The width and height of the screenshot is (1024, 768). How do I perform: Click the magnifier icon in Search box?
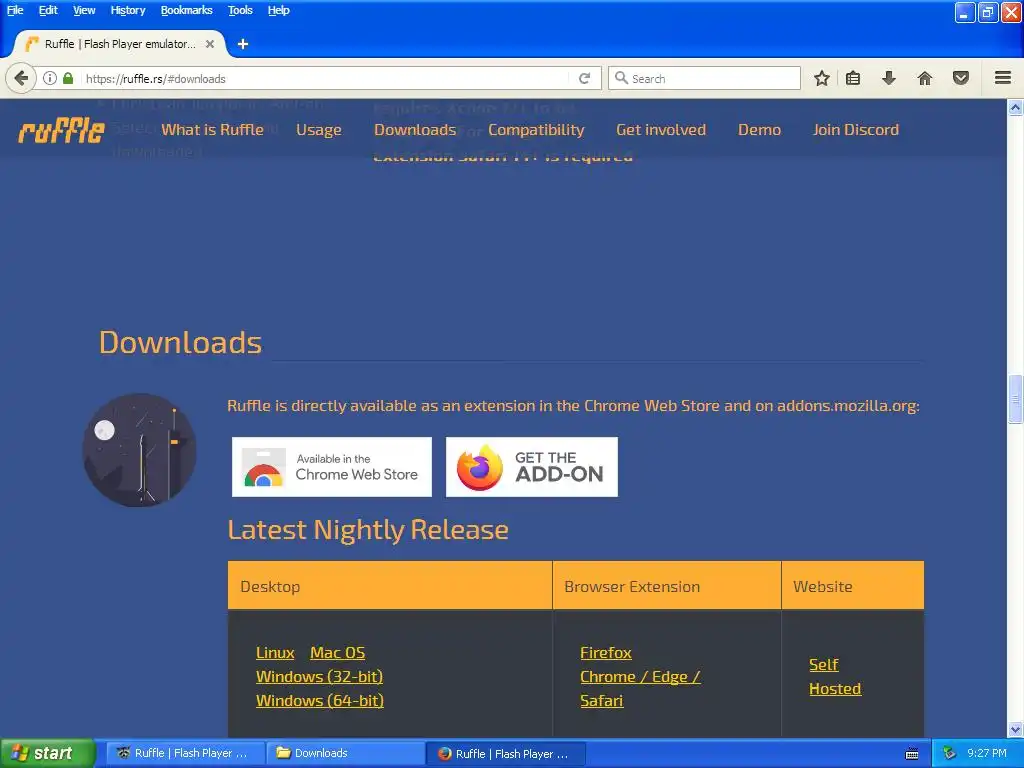click(x=621, y=78)
